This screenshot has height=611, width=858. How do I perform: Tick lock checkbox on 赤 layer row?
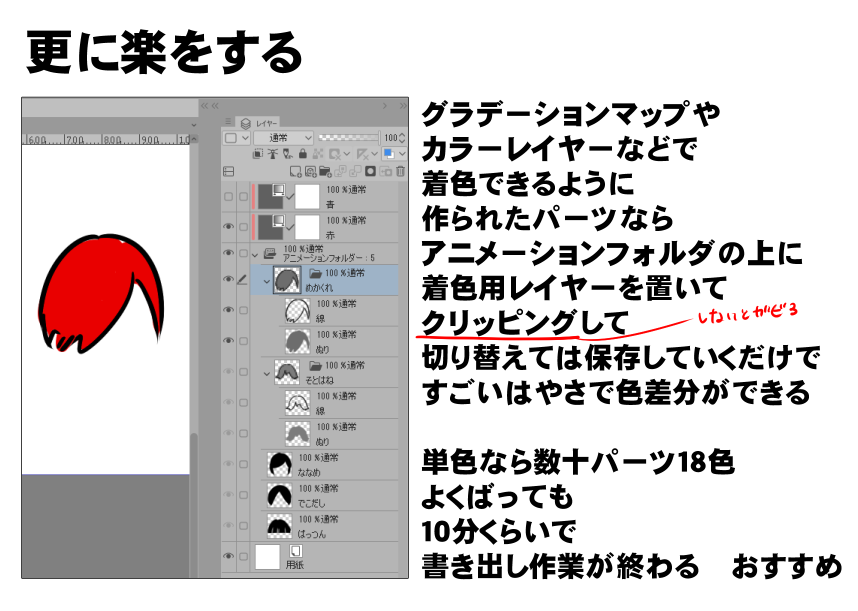[244, 227]
